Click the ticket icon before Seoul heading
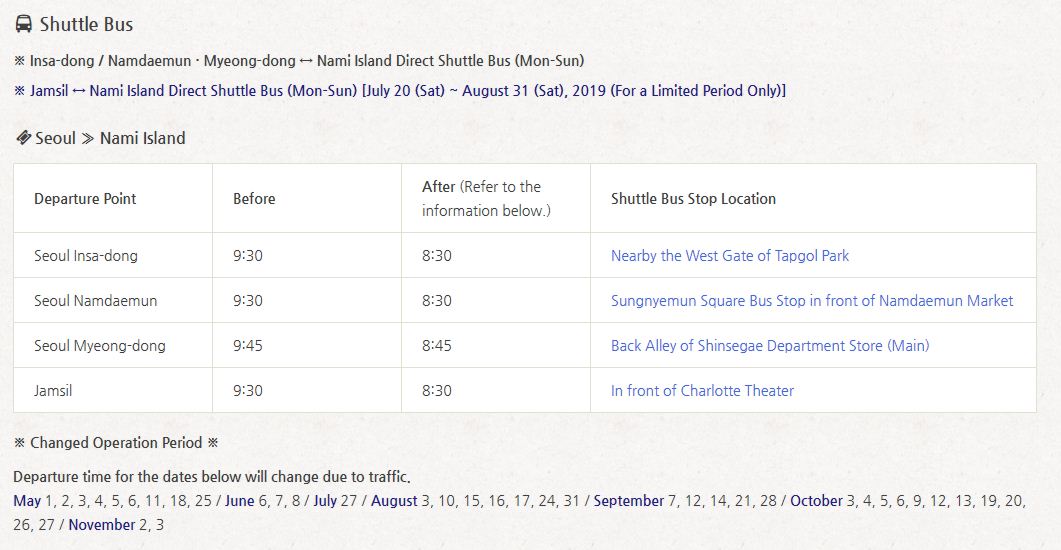The height and width of the screenshot is (550, 1061). coord(23,138)
